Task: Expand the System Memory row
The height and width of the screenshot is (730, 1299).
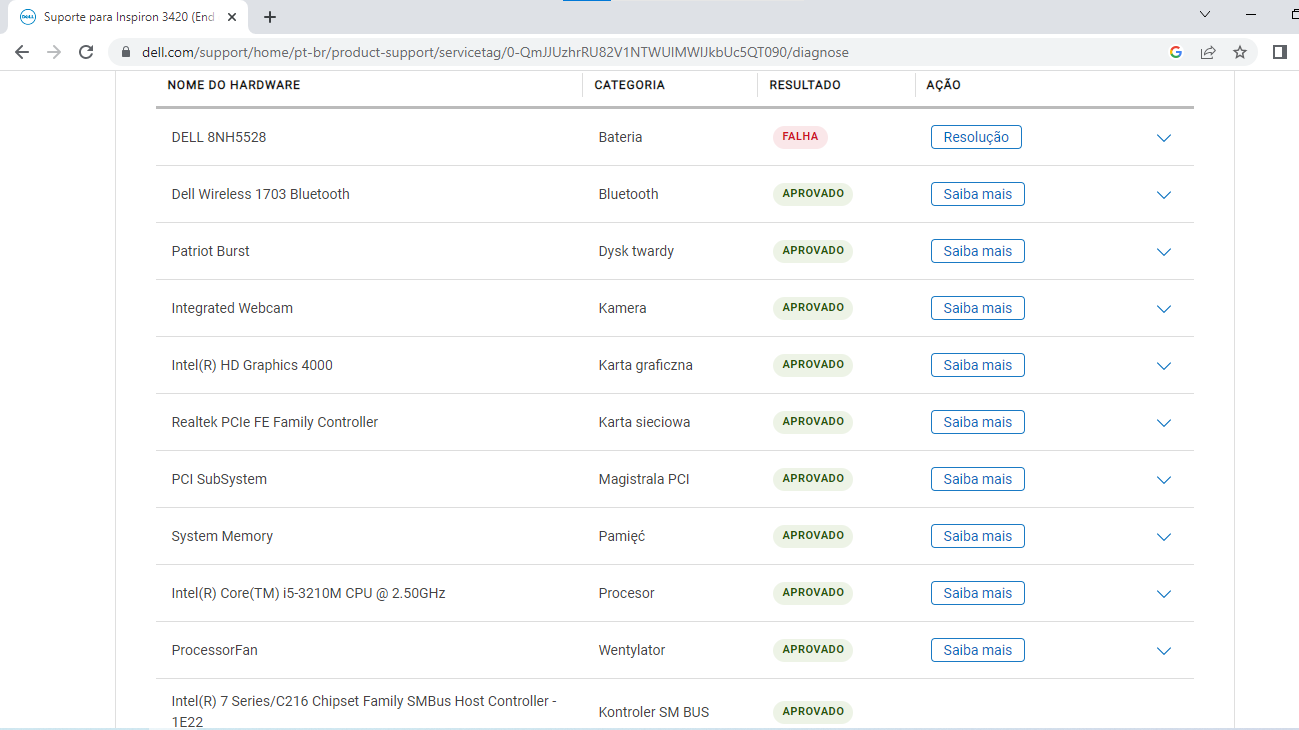Action: pyautogui.click(x=1164, y=537)
